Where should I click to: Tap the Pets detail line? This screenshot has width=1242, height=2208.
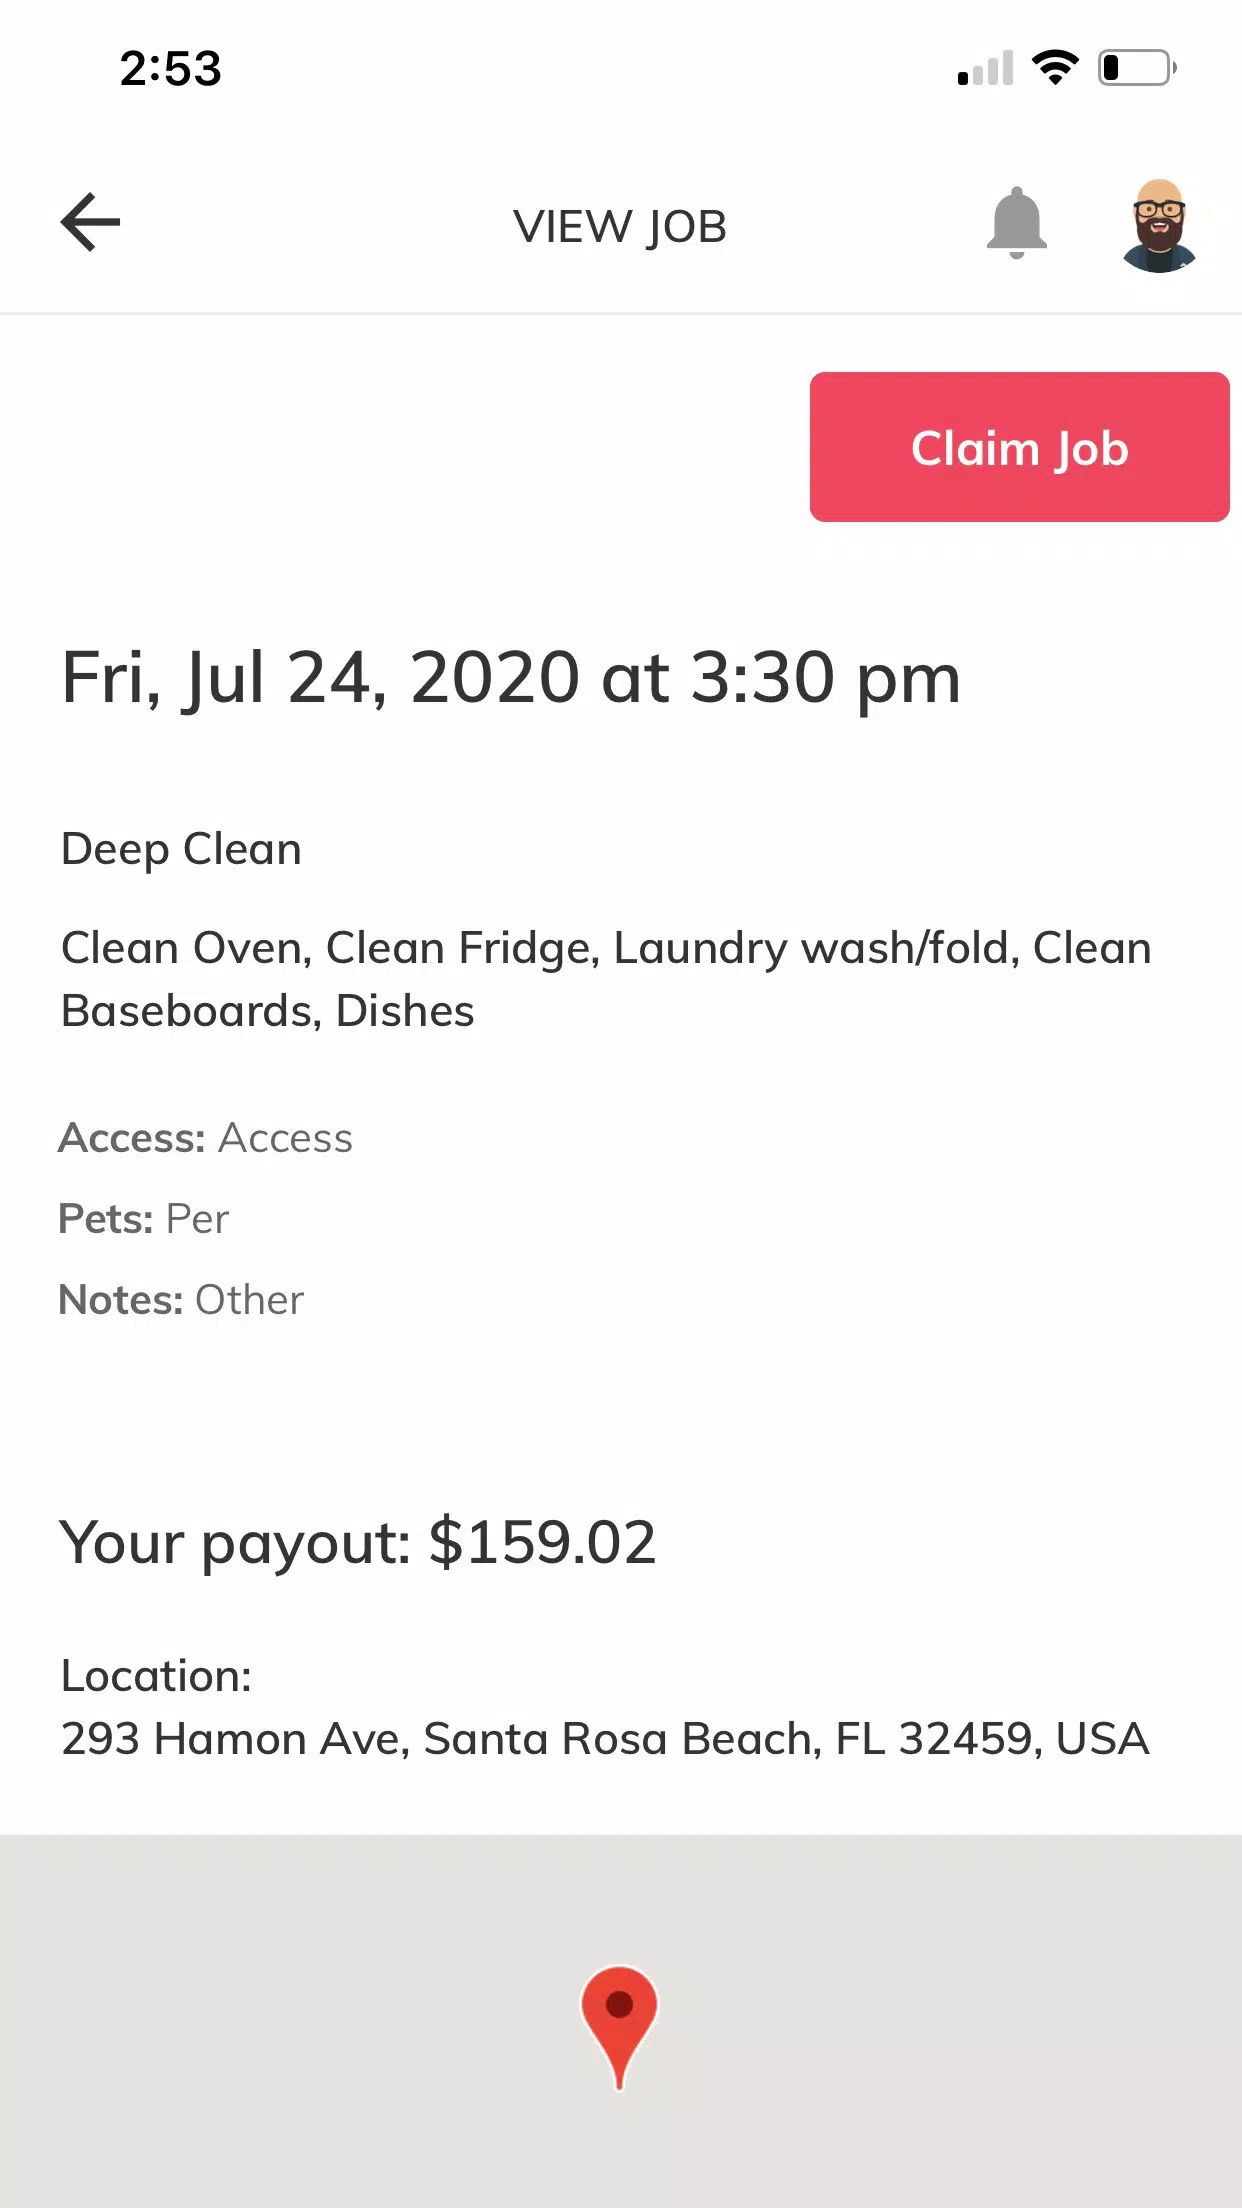tap(144, 1219)
